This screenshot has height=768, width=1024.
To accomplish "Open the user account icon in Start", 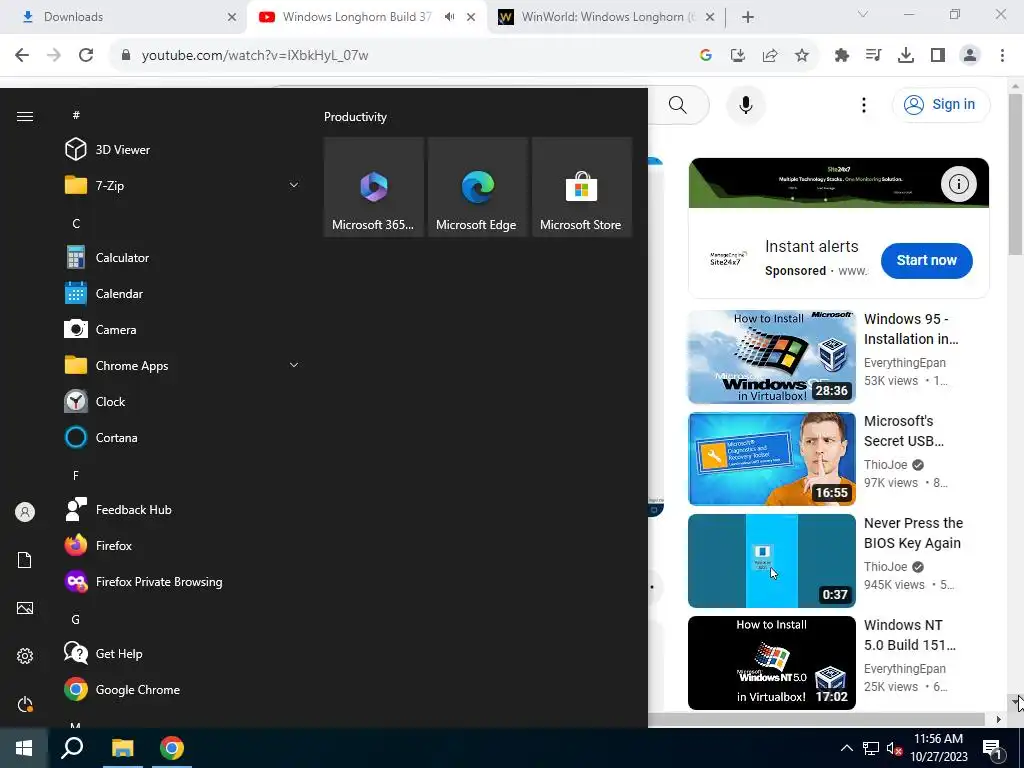I will click(25, 512).
